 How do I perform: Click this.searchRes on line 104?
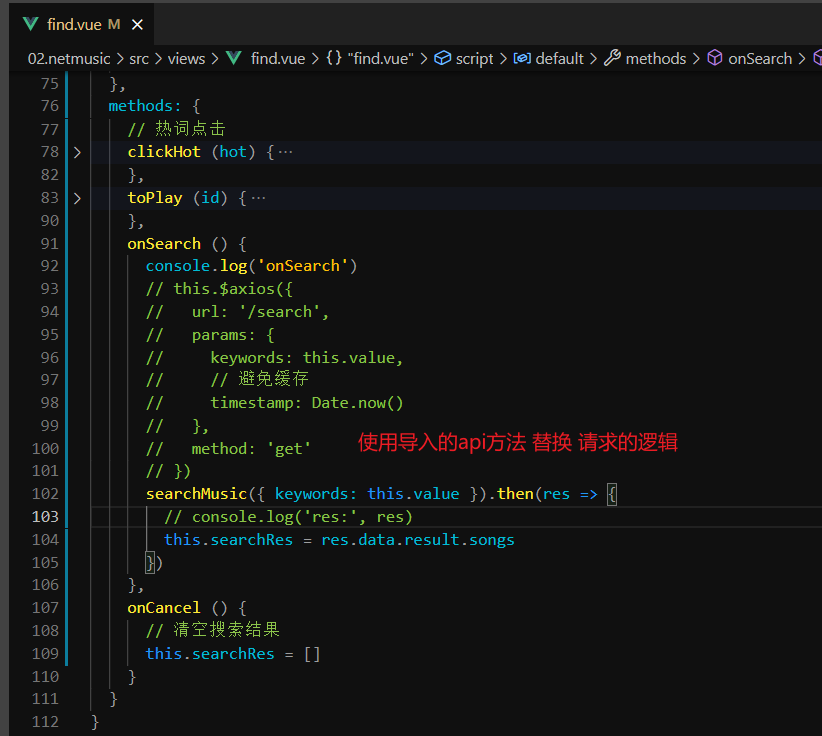point(228,540)
